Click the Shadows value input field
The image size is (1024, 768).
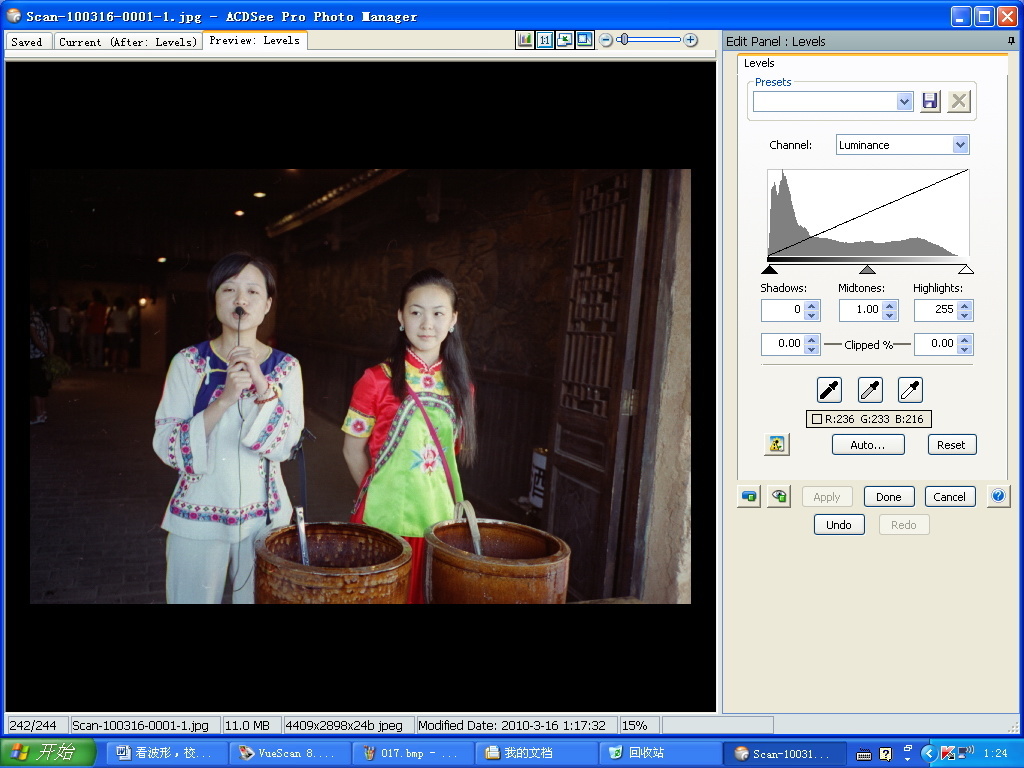click(x=782, y=310)
